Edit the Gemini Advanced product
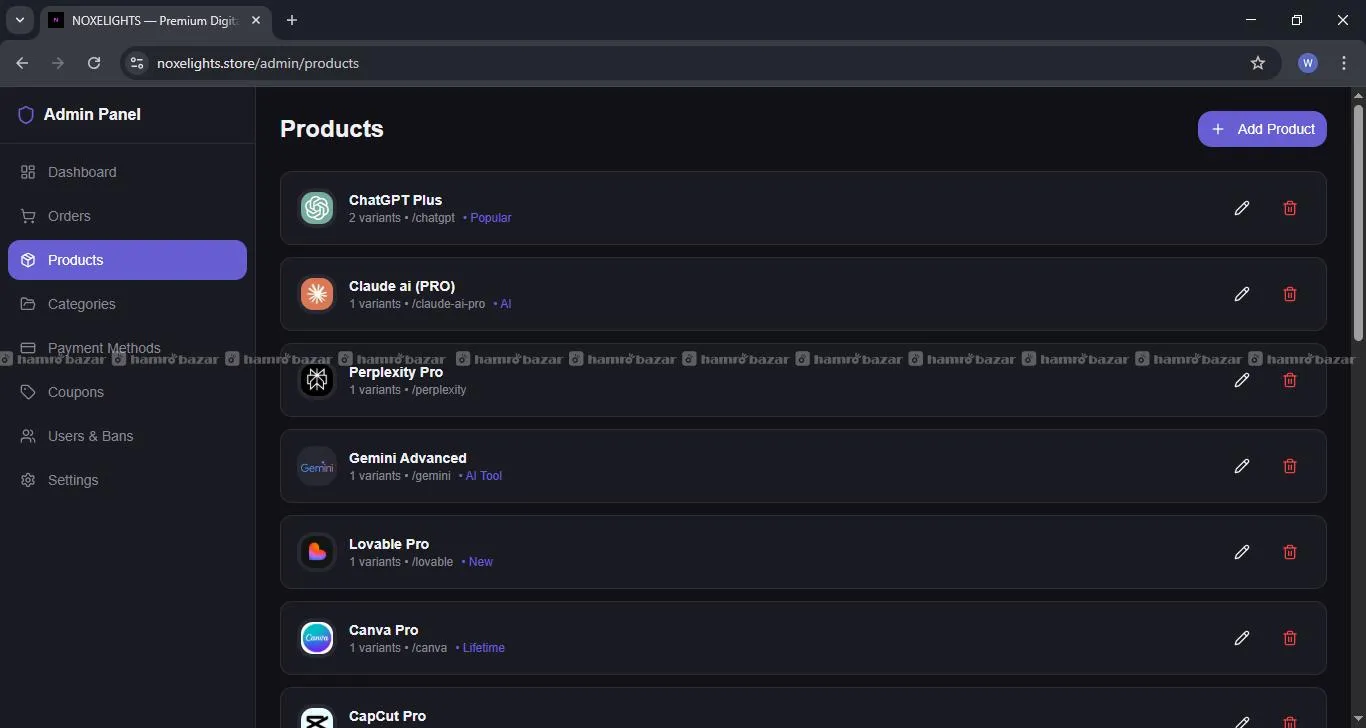This screenshot has height=728, width=1366. tap(1241, 466)
